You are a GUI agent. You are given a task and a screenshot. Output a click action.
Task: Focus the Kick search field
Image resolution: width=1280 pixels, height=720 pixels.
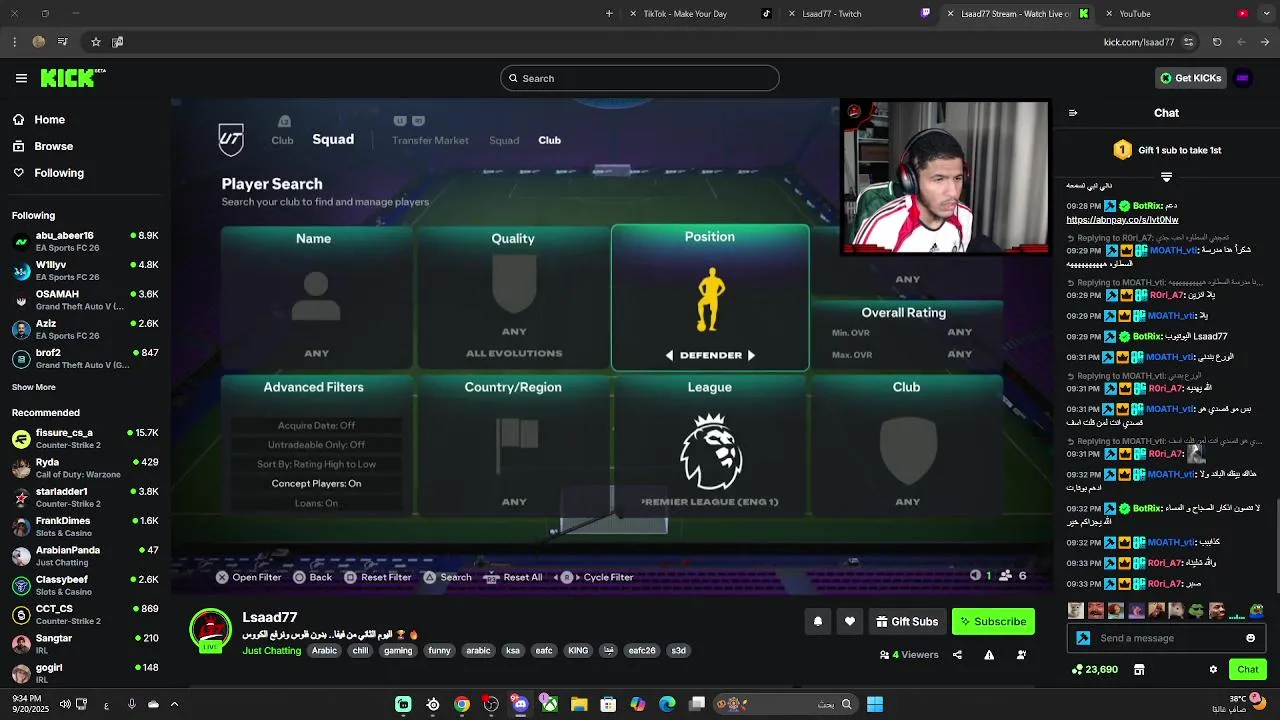tap(640, 78)
